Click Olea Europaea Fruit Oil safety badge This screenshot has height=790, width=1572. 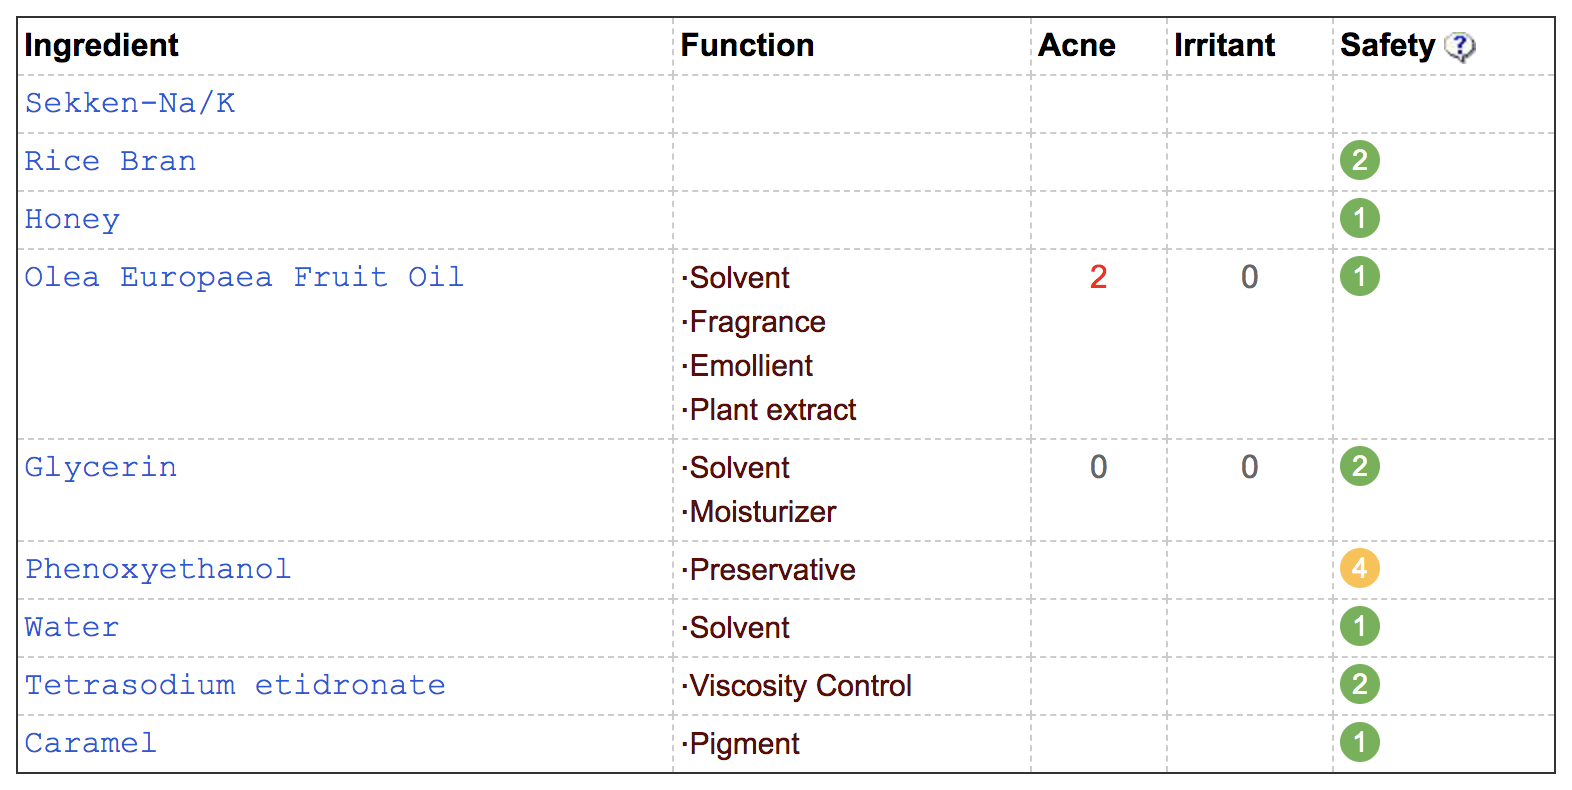coord(1360,276)
